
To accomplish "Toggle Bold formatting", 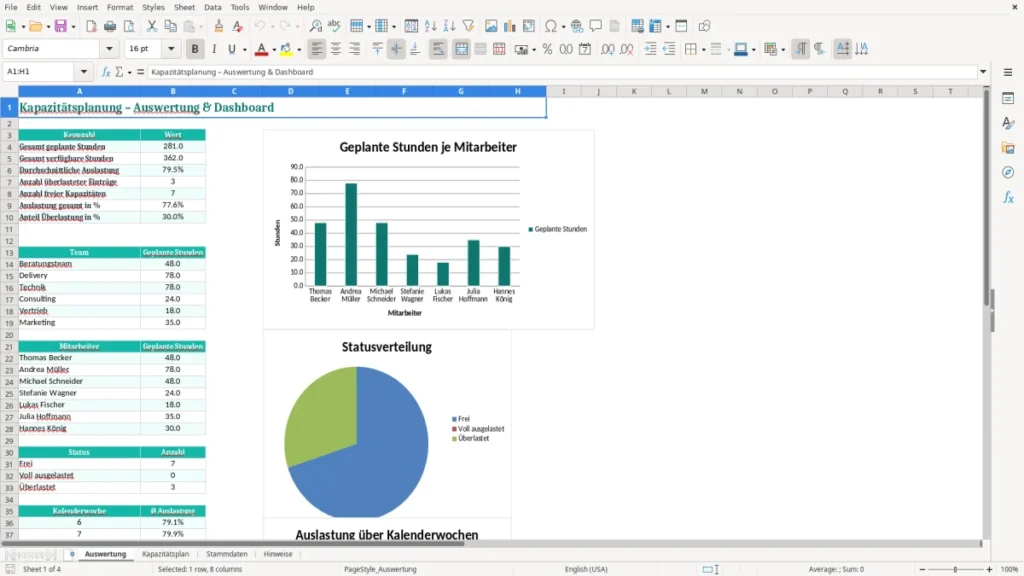I will 195,49.
